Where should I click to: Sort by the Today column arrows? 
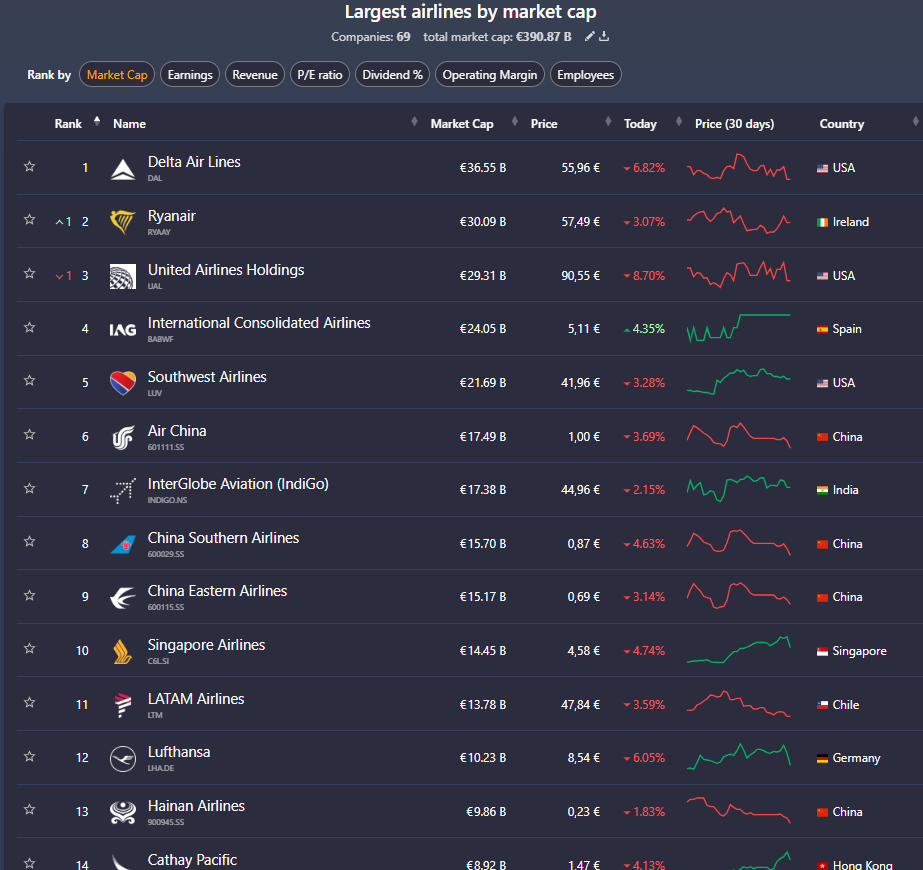click(x=679, y=121)
